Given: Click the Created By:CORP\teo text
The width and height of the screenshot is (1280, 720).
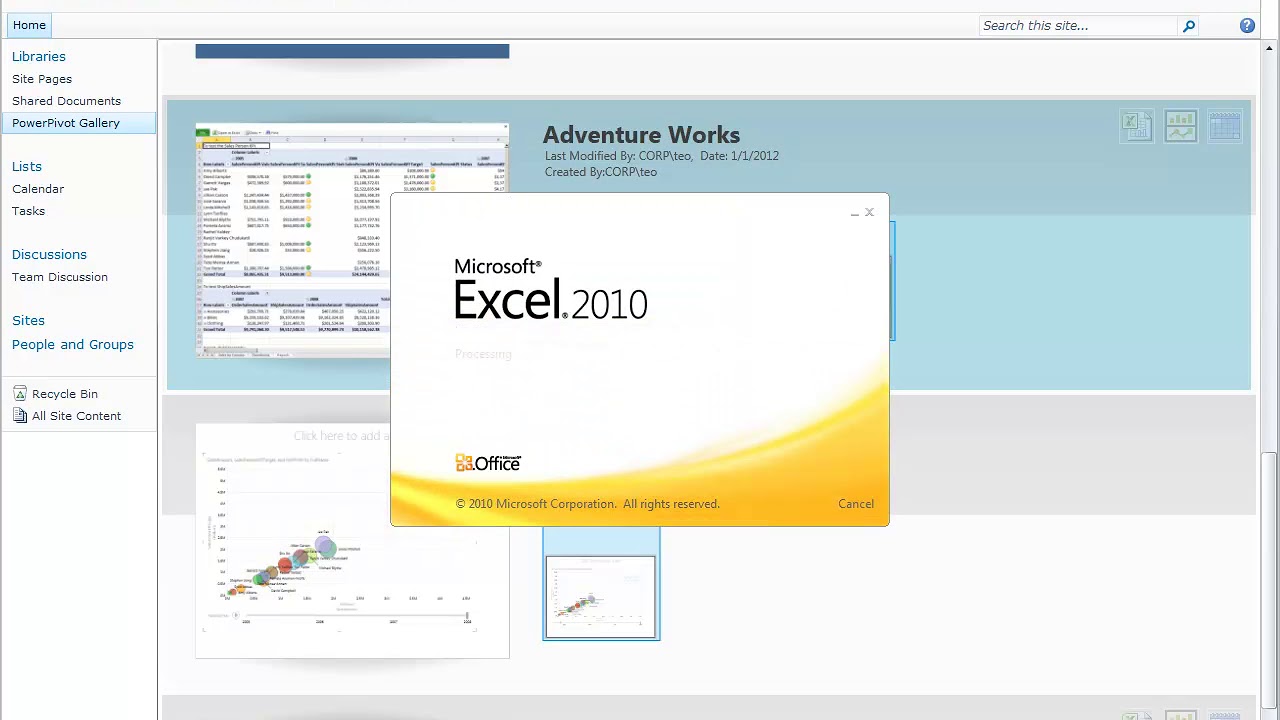Looking at the screenshot, I should point(601,172).
